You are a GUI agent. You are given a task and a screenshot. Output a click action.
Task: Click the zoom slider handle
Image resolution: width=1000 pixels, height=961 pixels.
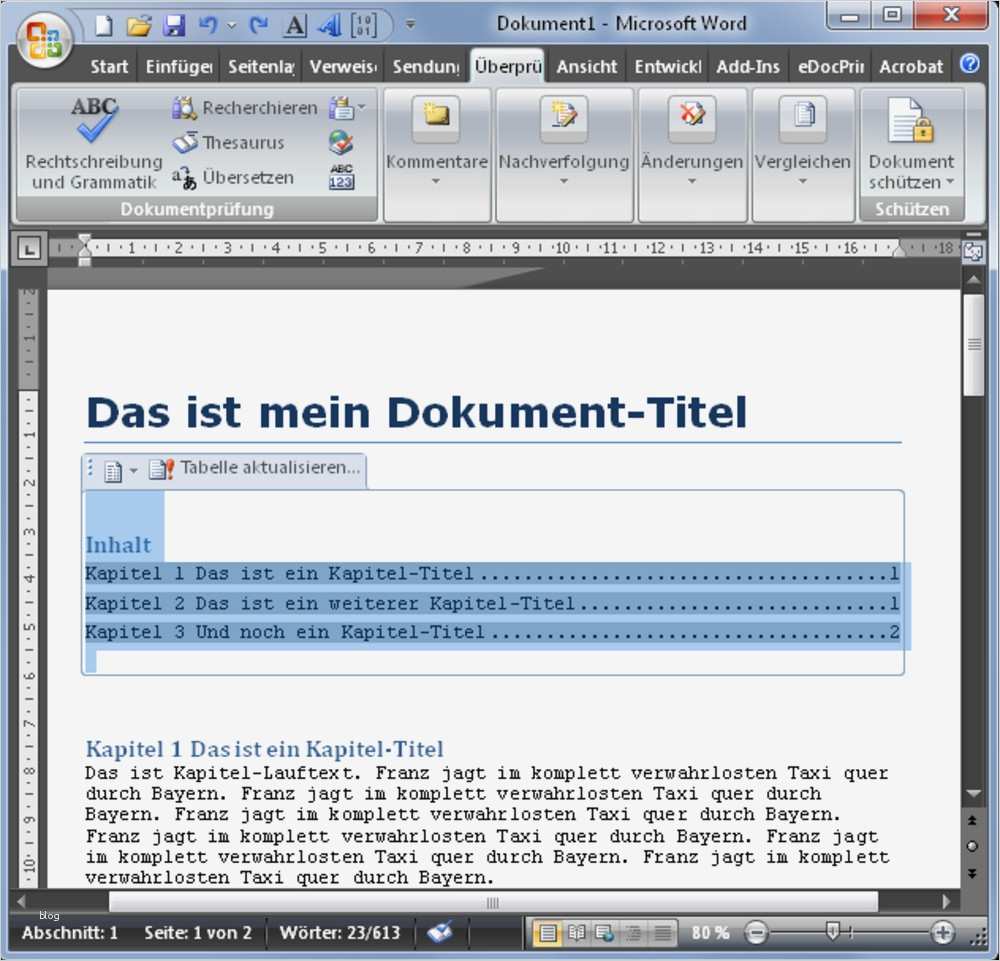(832, 932)
